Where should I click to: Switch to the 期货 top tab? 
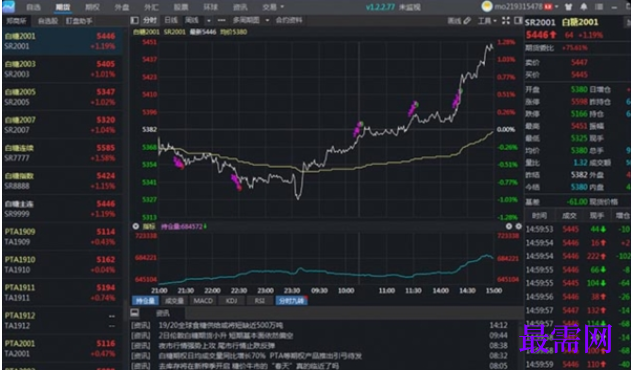point(63,7)
